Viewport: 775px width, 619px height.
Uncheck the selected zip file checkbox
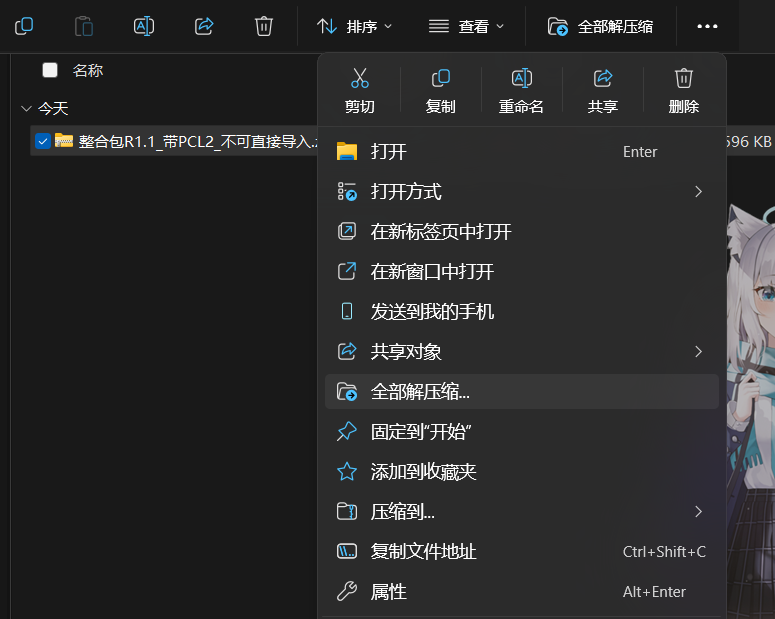pos(42,141)
